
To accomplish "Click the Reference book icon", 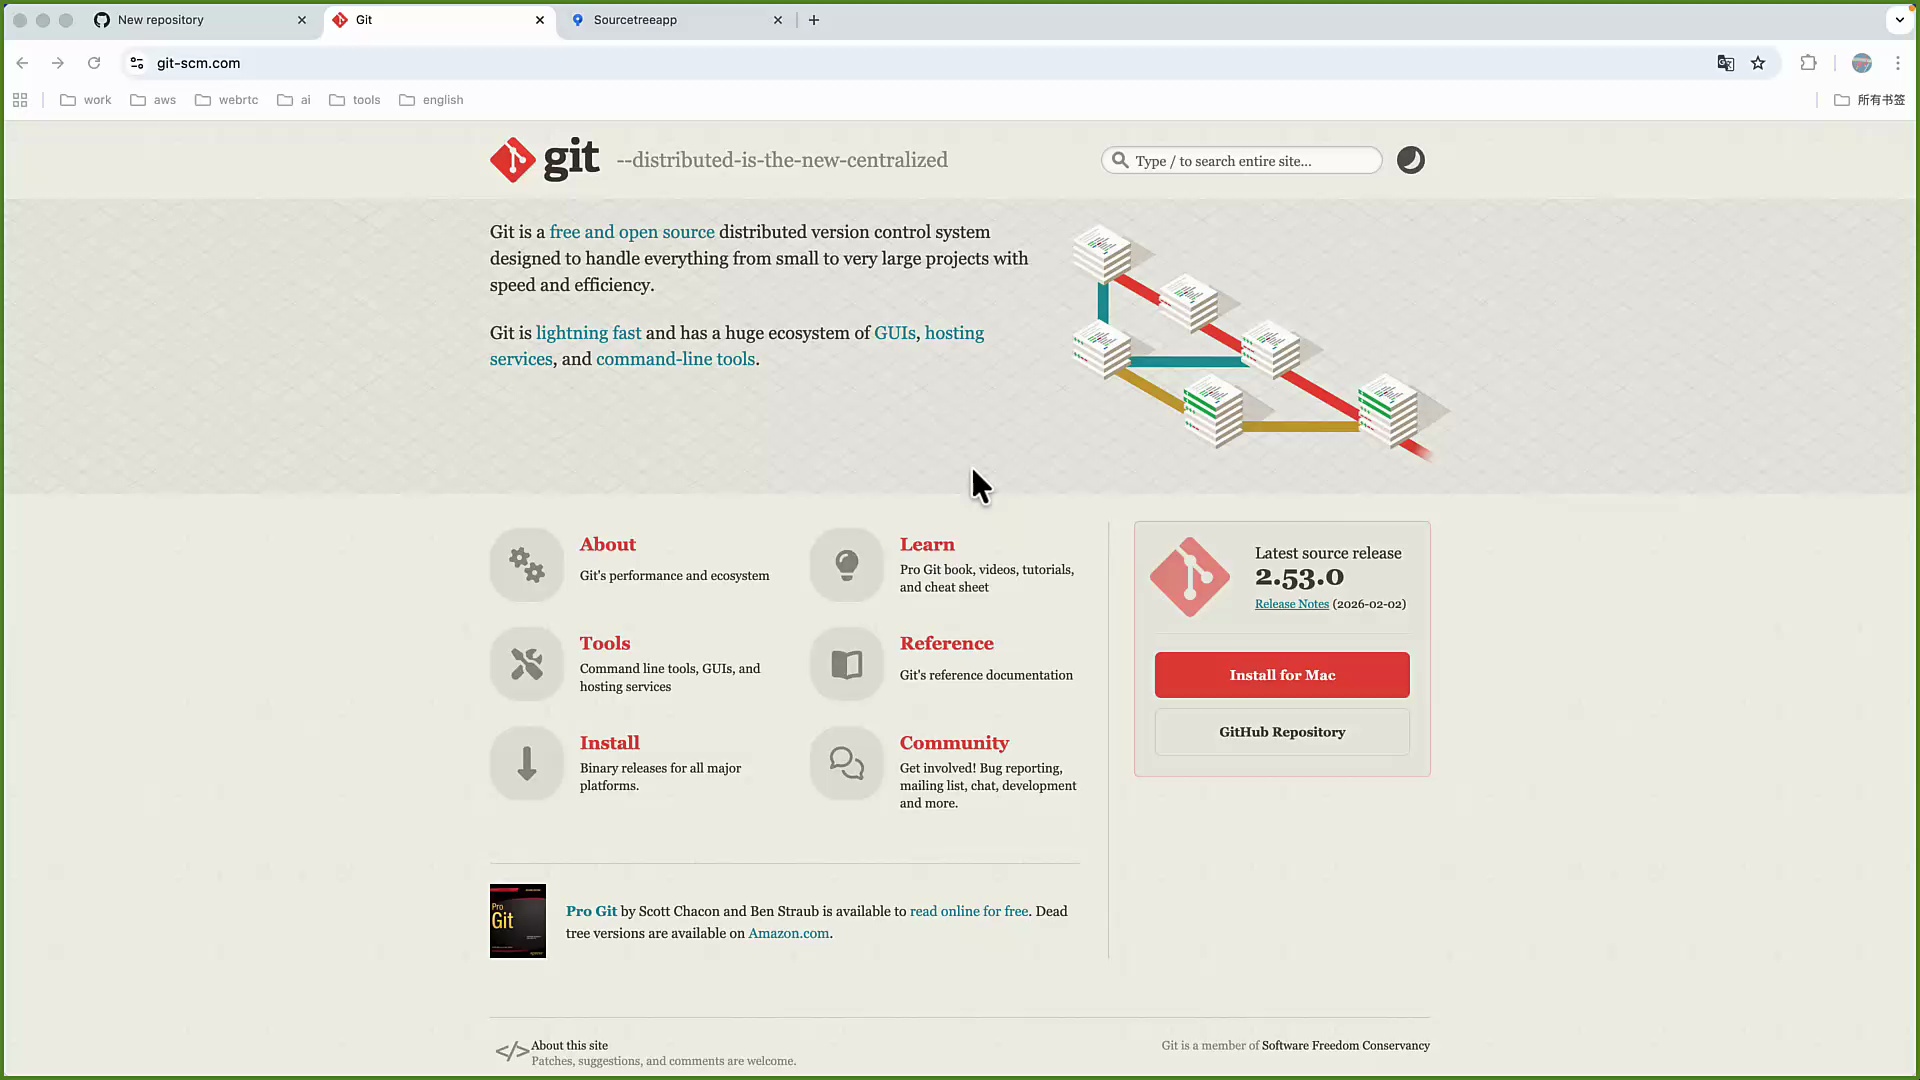I will coord(847,664).
